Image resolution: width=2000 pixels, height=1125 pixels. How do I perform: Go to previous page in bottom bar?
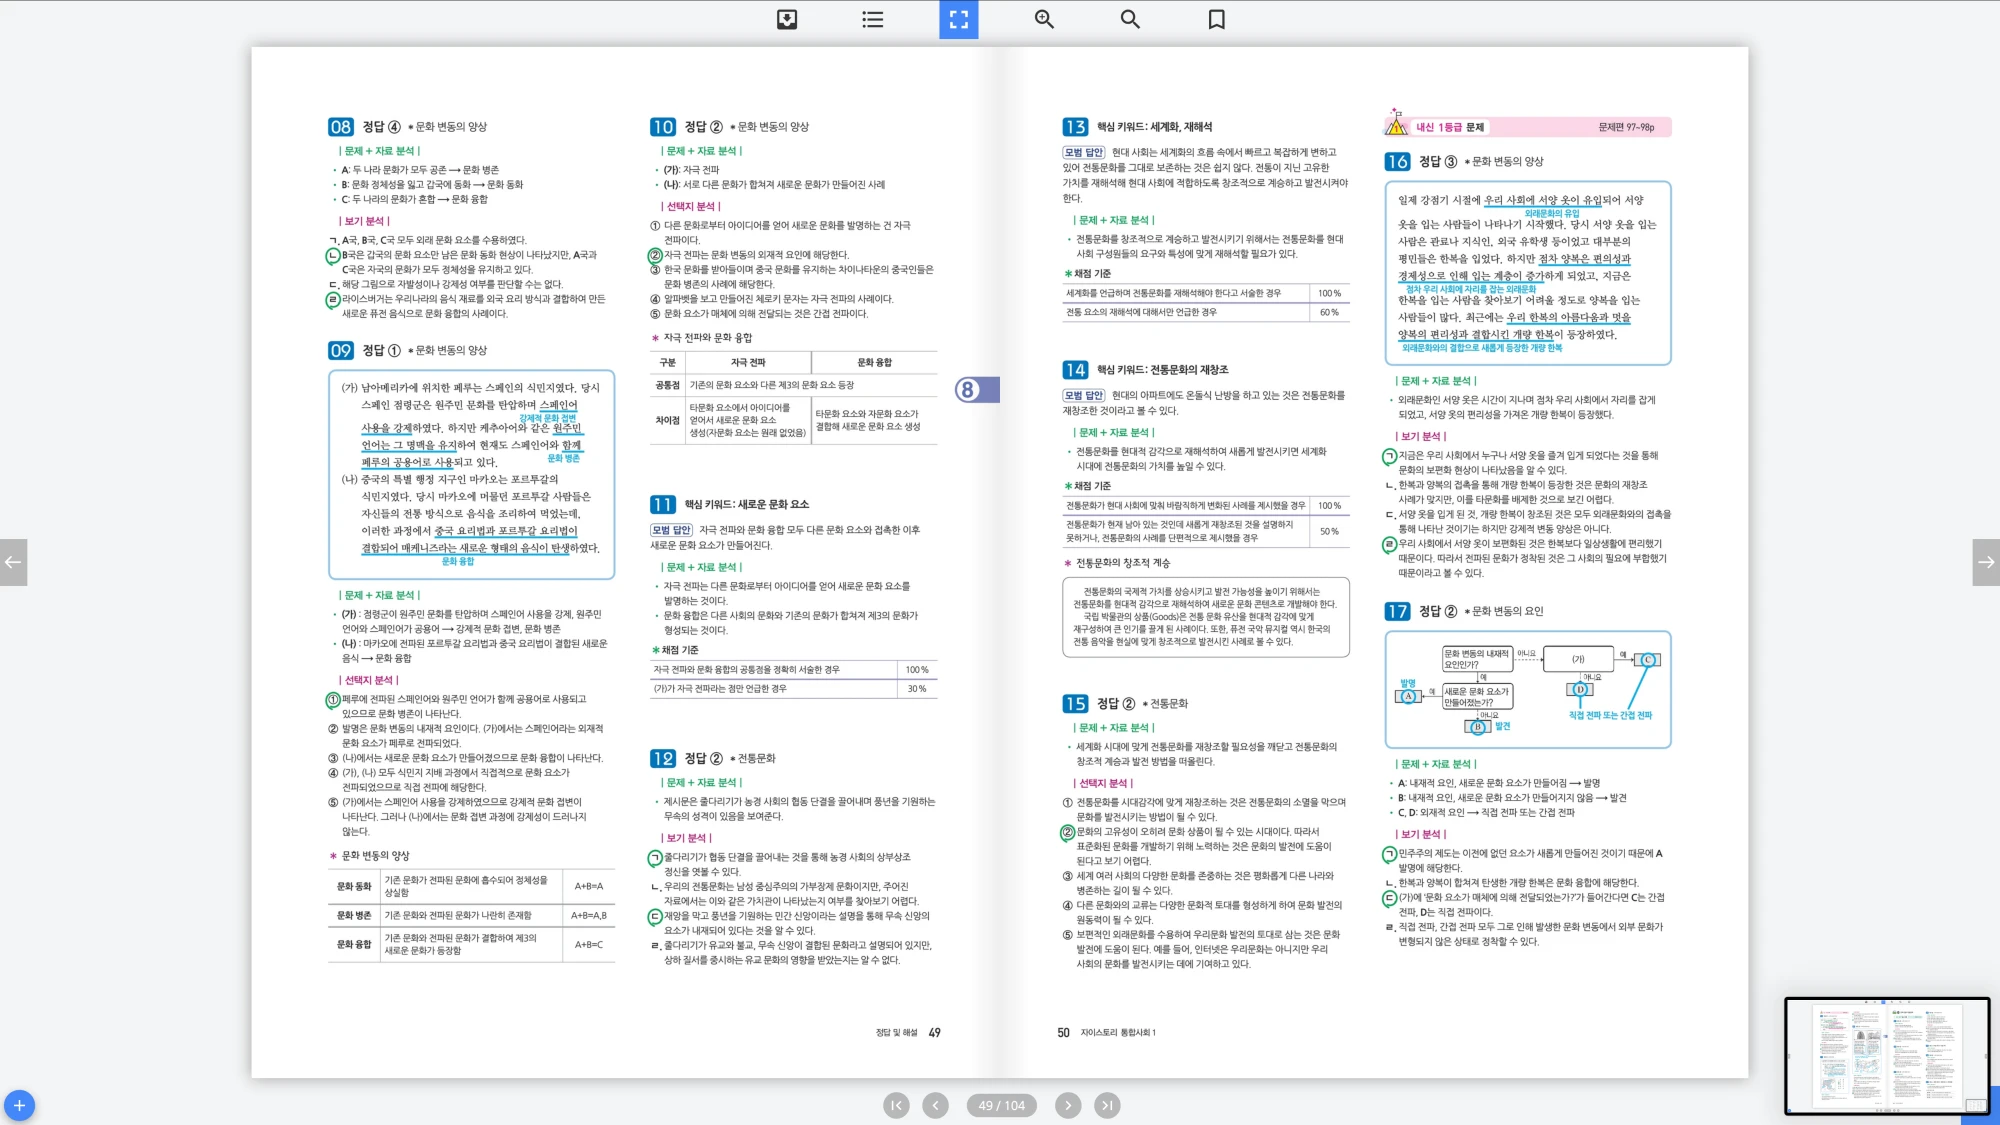[x=935, y=1105]
